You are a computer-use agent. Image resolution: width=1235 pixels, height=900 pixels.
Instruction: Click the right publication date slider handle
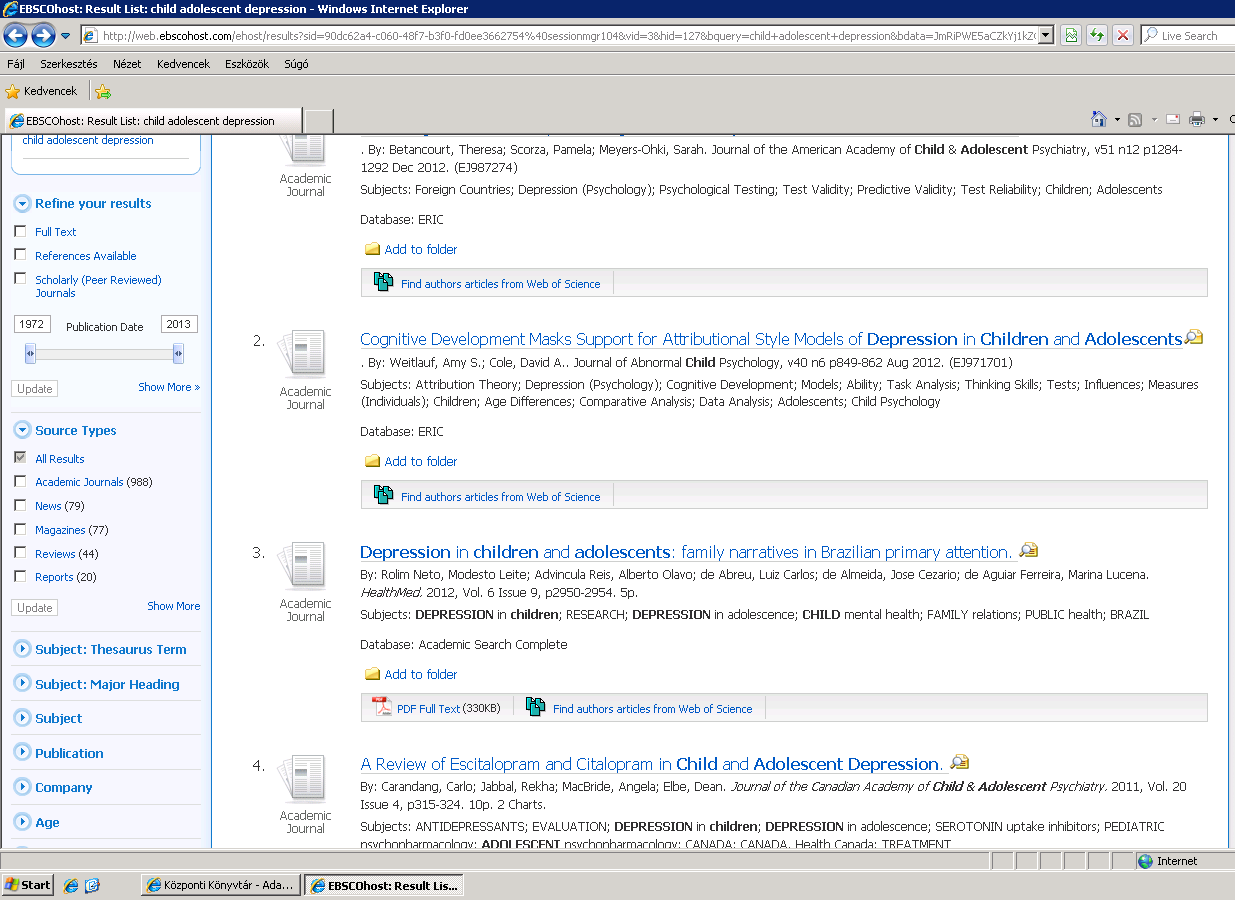[178, 353]
